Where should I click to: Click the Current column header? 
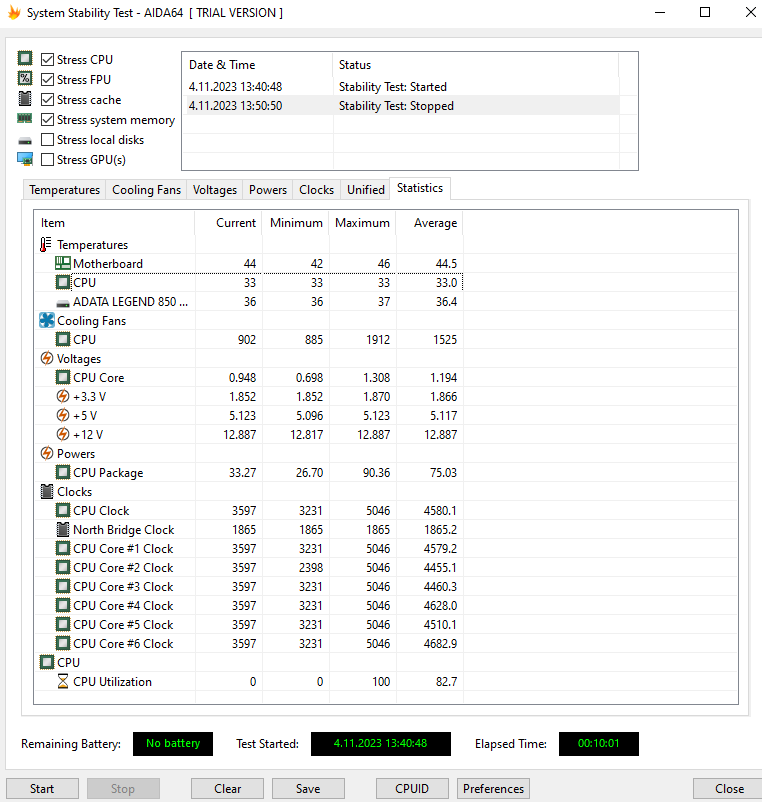coord(228,223)
